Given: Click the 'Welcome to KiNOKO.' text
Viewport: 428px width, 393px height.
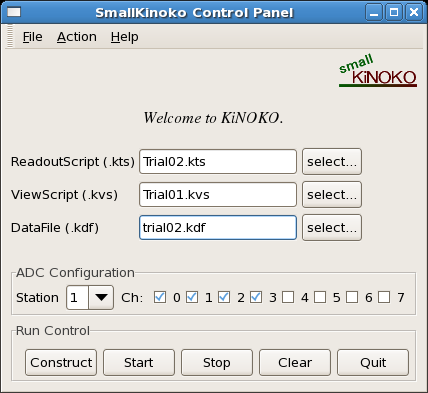Looking at the screenshot, I should point(213,118).
